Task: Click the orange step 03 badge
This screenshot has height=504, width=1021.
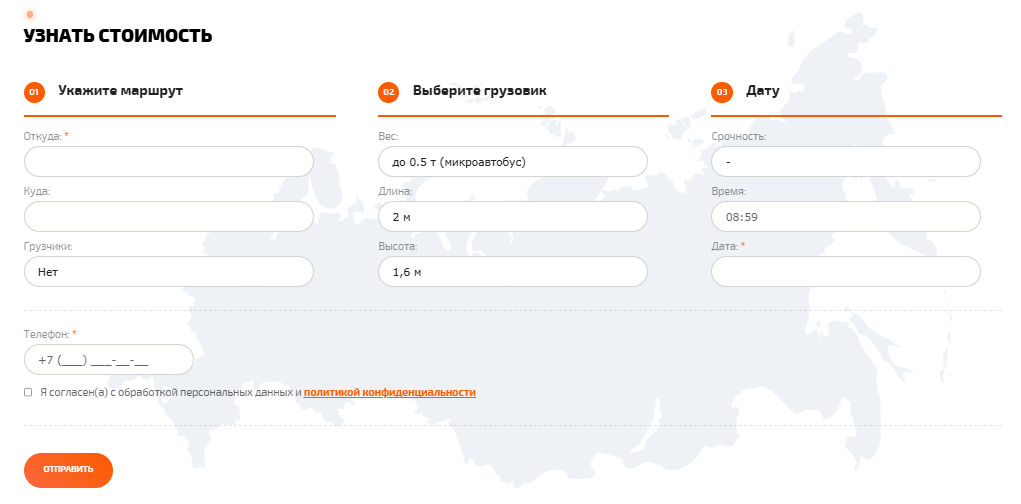Action: pyautogui.click(x=721, y=92)
